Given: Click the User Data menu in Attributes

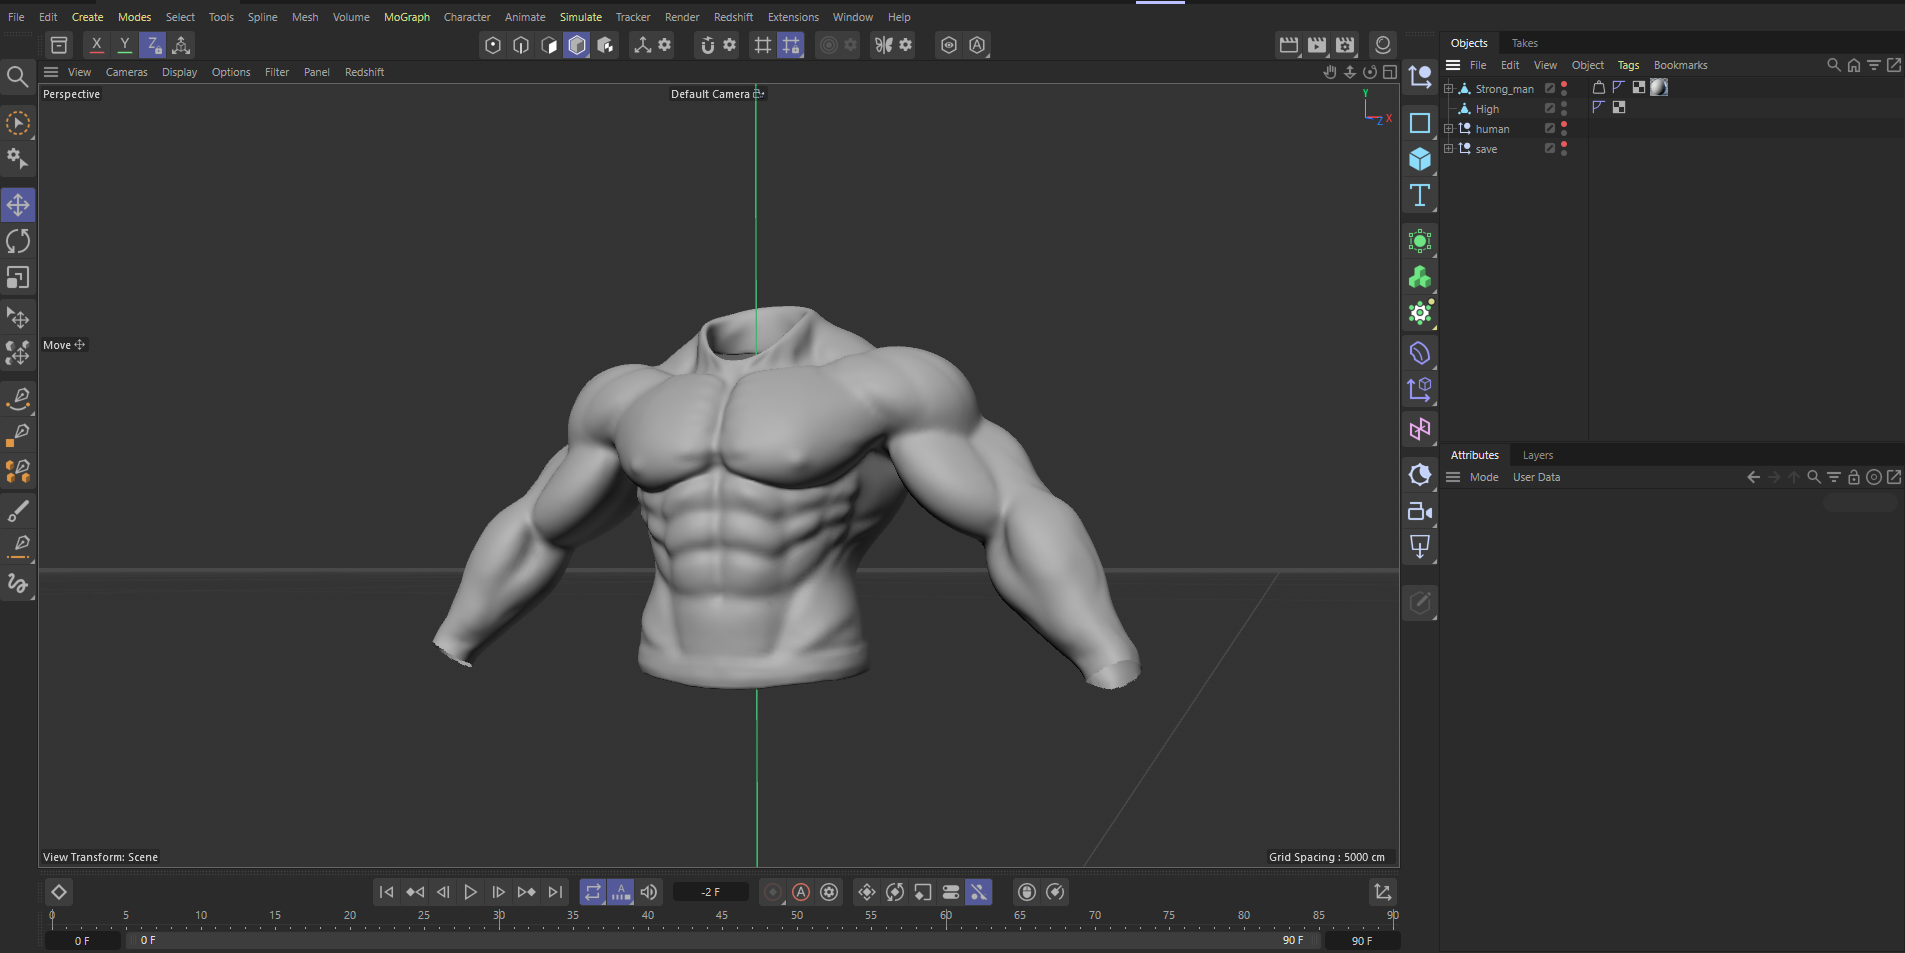Looking at the screenshot, I should (x=1535, y=477).
